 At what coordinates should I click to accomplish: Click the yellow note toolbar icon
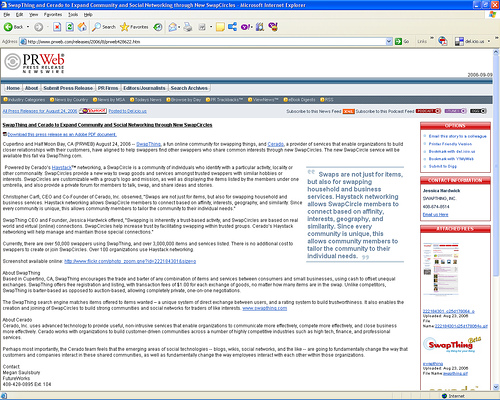[x=220, y=27]
